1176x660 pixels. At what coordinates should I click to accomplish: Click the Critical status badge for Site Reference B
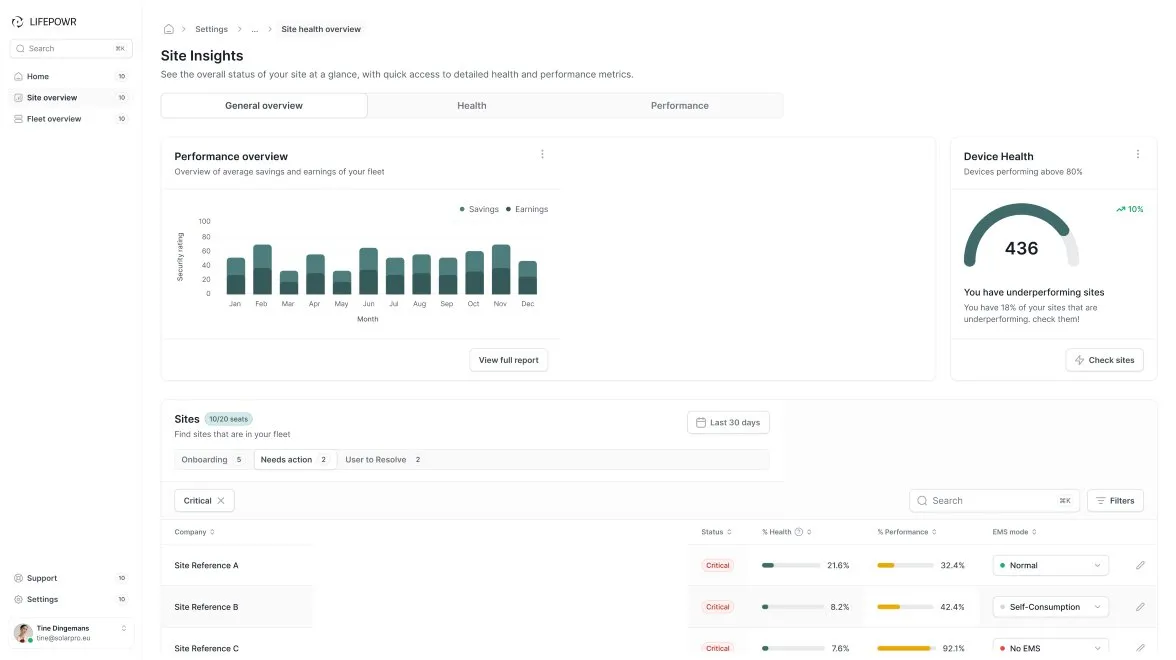[718, 607]
